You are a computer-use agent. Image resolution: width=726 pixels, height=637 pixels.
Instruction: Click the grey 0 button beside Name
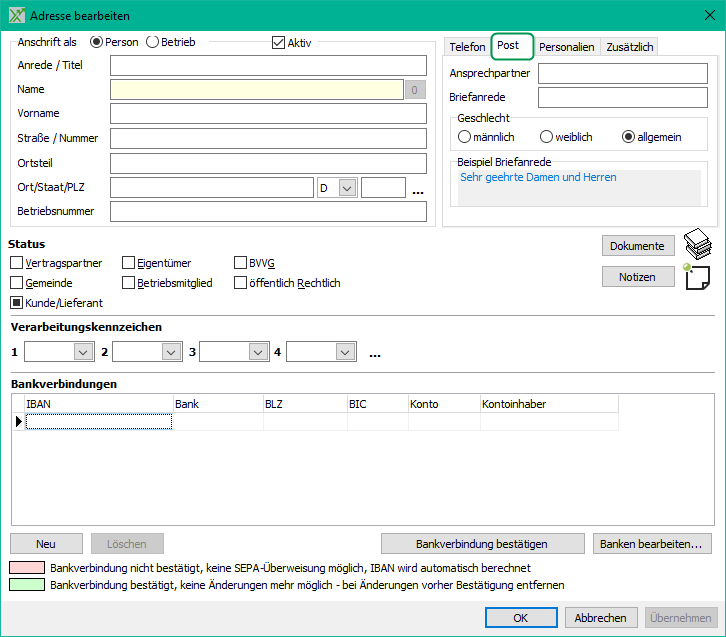416,90
